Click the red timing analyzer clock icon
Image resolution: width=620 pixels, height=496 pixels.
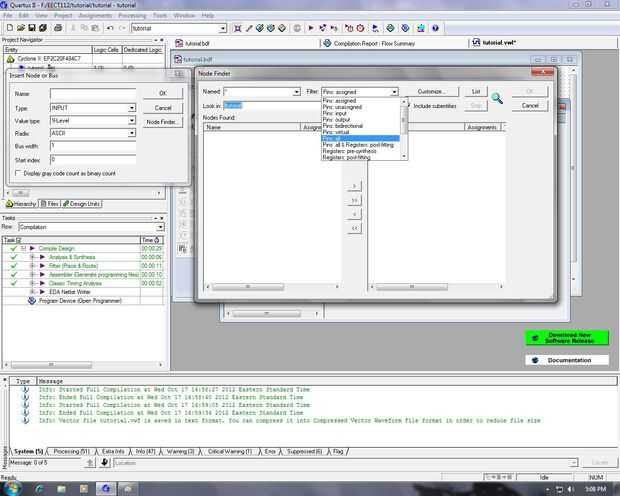(360, 28)
